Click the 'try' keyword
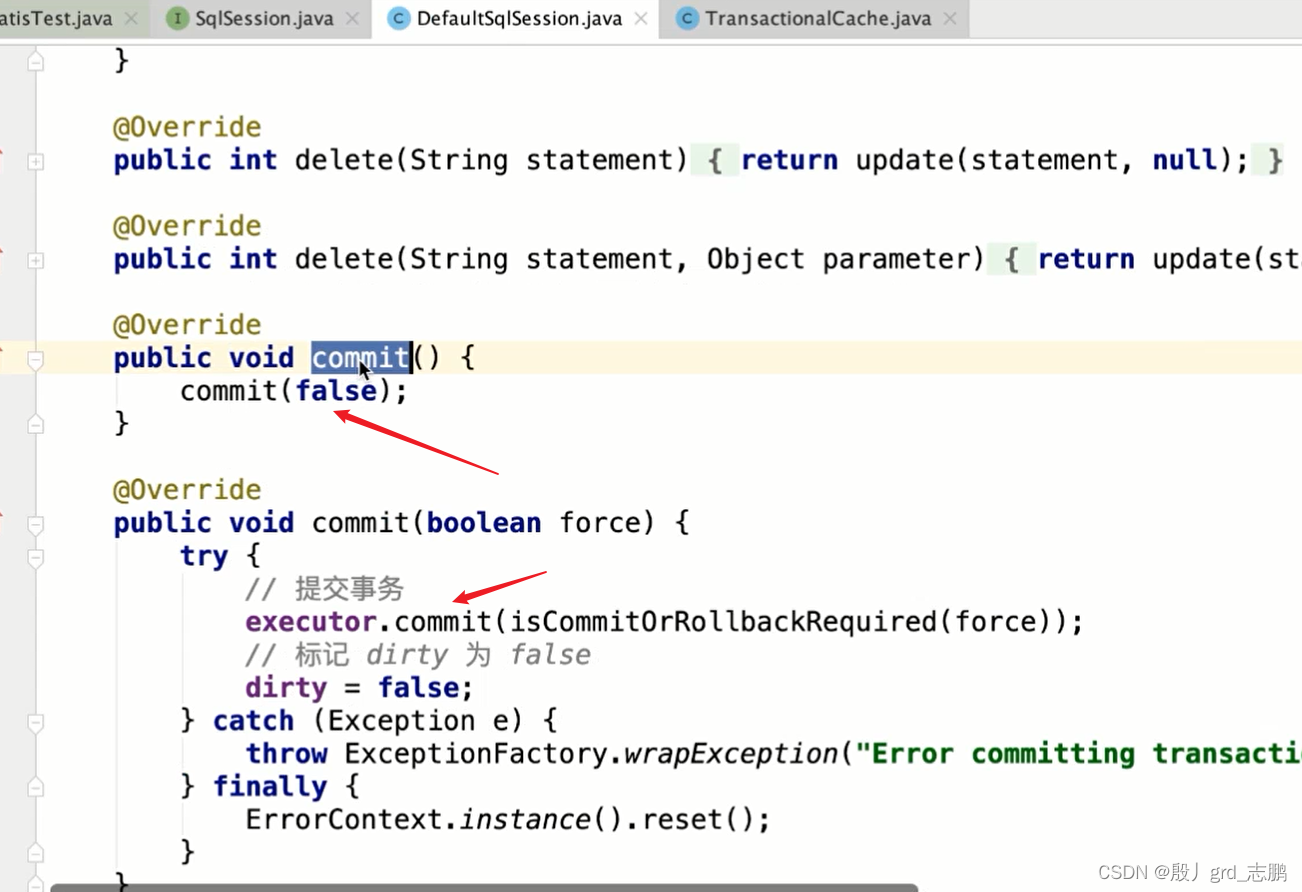The width and height of the screenshot is (1302, 892). pos(204,556)
